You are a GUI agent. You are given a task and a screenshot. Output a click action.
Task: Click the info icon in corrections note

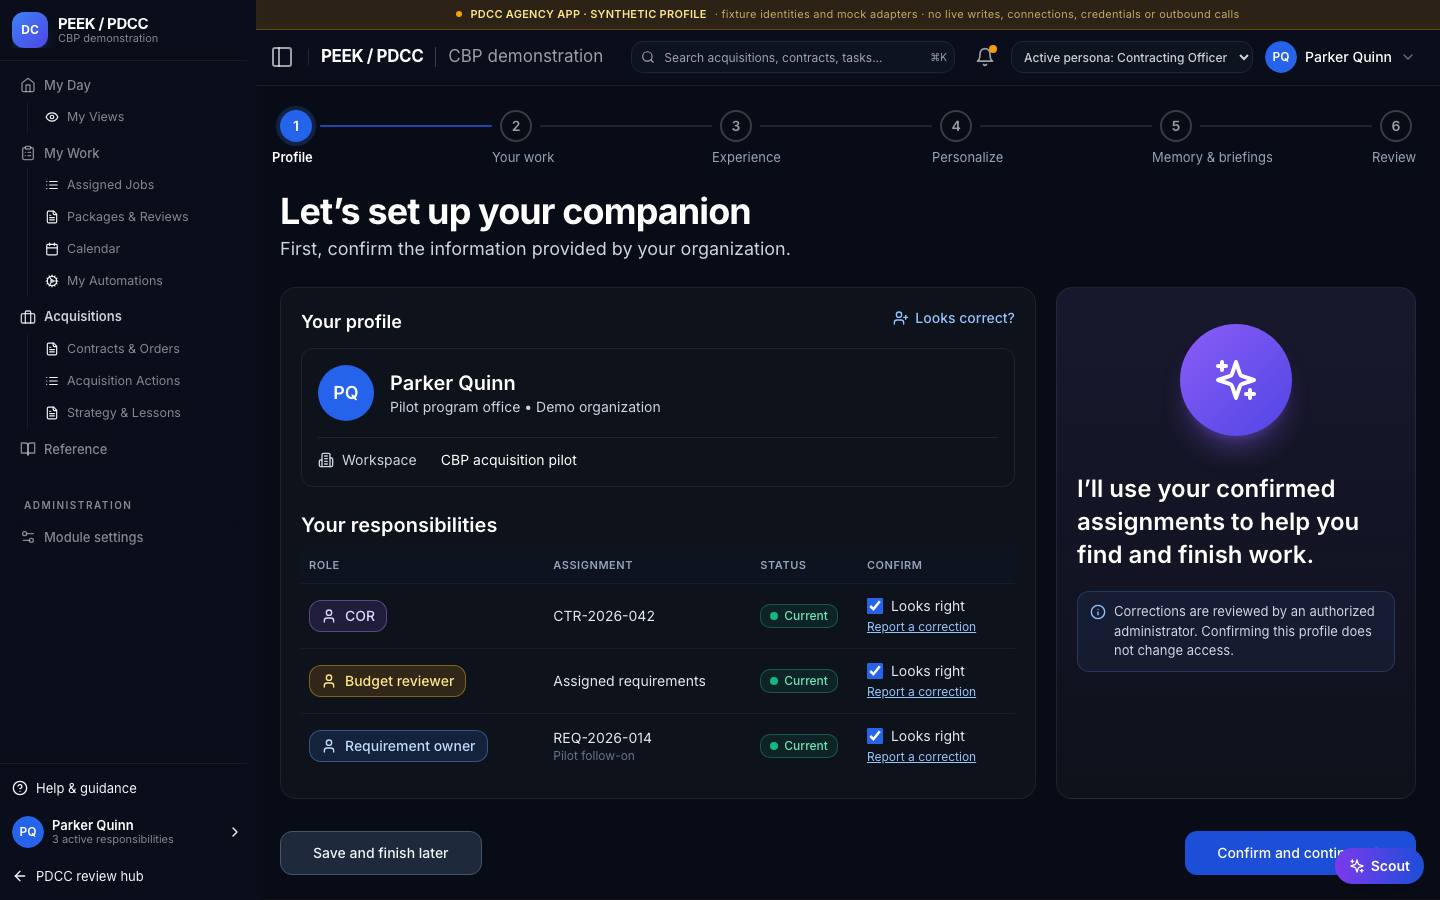pyautogui.click(x=1097, y=612)
